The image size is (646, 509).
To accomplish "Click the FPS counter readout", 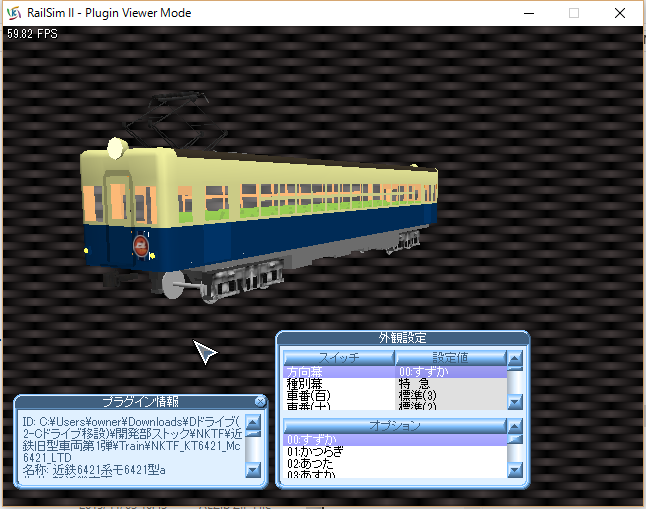I will pos(32,34).
